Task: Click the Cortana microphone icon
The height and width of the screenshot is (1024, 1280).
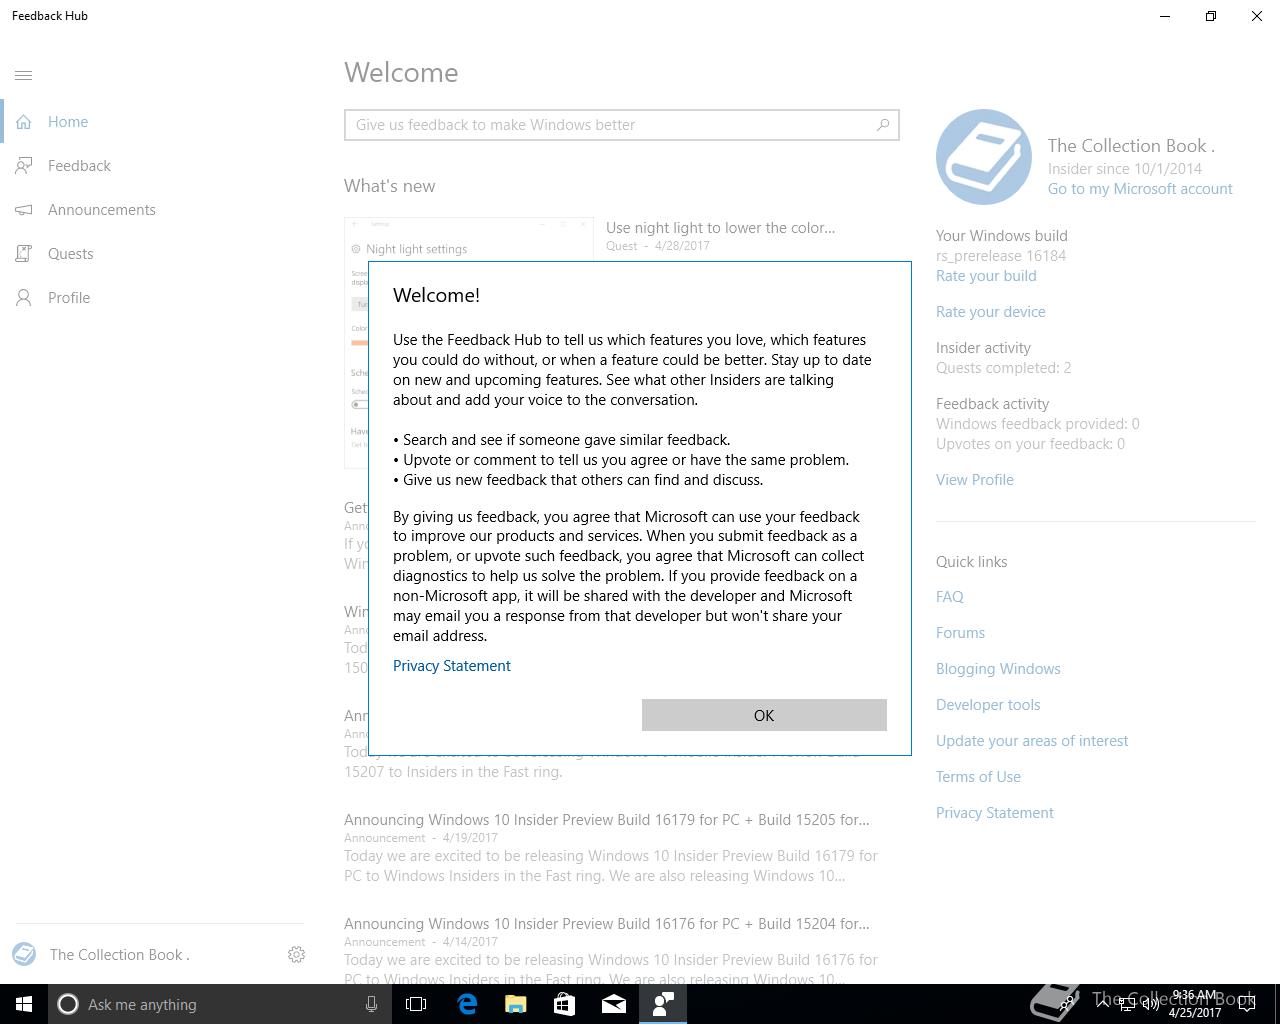Action: 371,1004
